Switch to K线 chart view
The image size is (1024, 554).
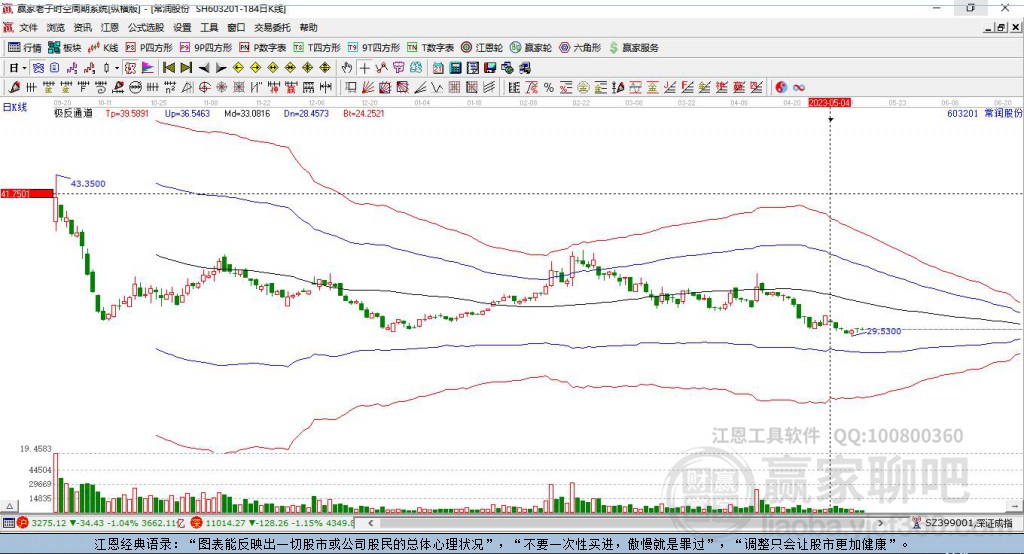(103, 48)
